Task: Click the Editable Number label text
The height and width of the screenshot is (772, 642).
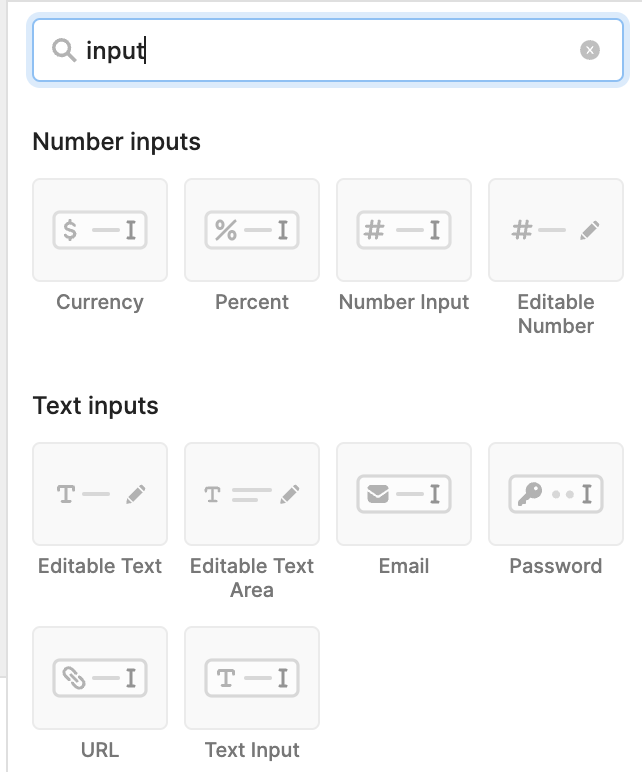Action: point(556,314)
